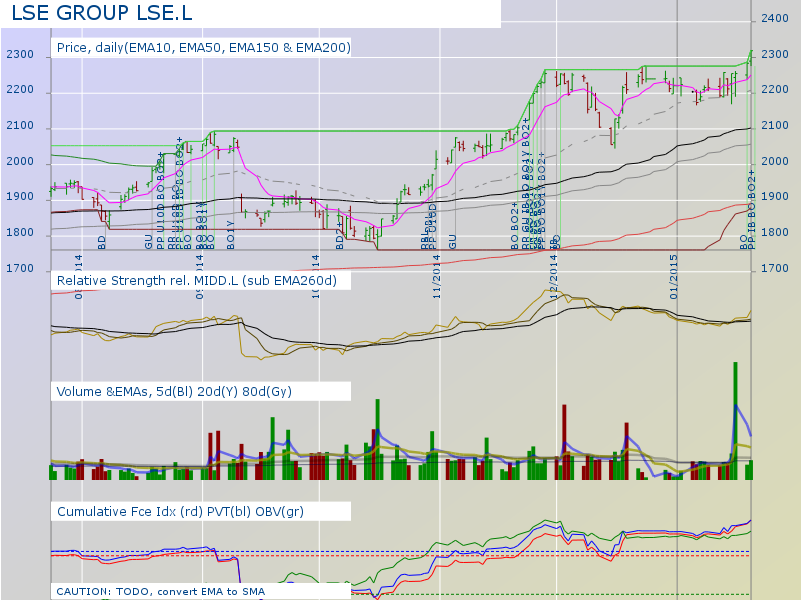
Task: Click the 1700 label on the left axis
Action: pos(20,268)
